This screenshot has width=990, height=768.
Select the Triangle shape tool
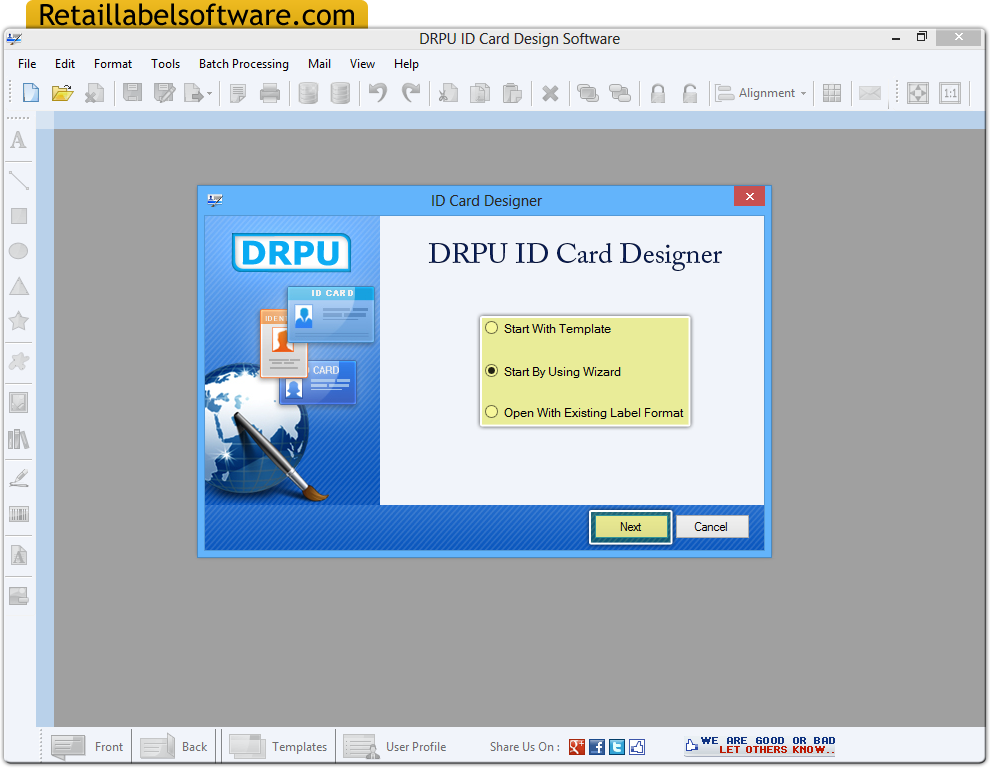click(19, 286)
